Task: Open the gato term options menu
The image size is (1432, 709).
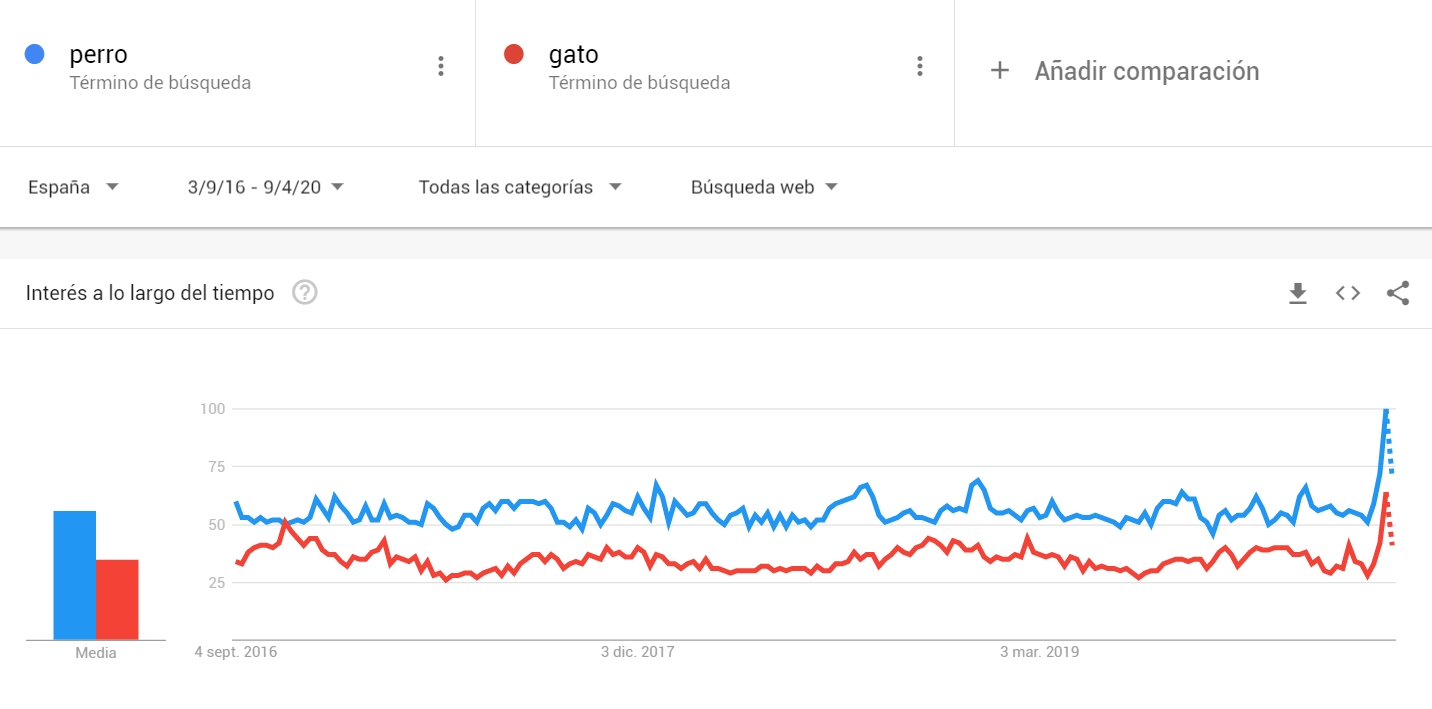Action: (x=920, y=66)
